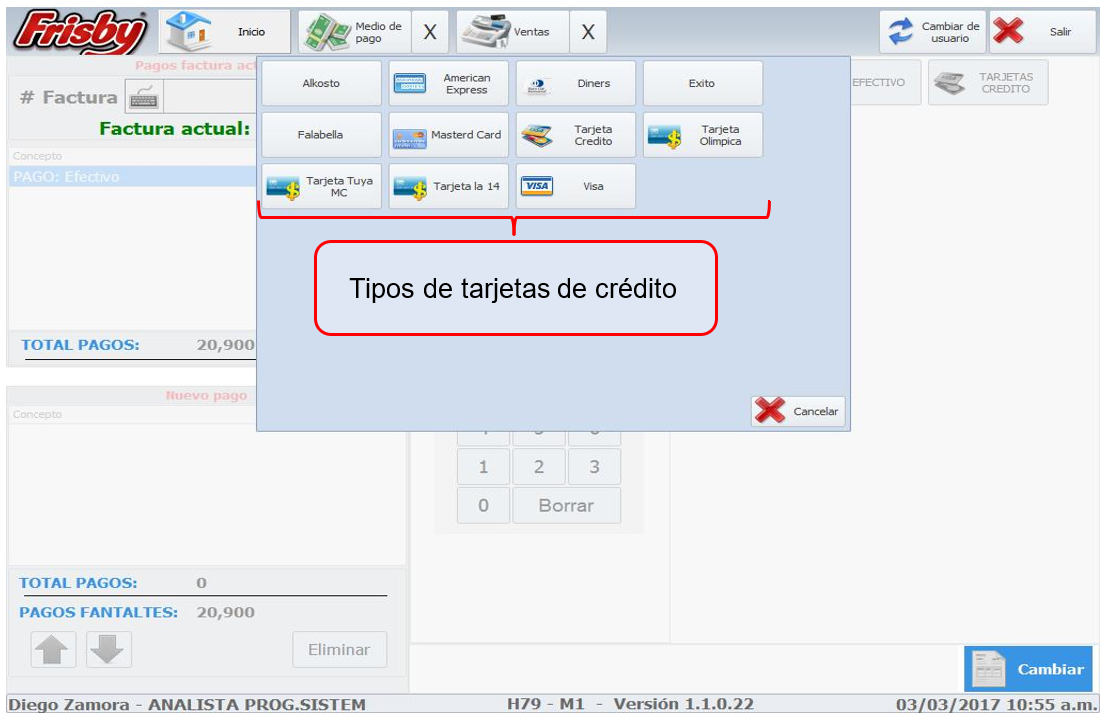Switch to the Medio de pago tab
The height and width of the screenshot is (720, 1105).
354,32
